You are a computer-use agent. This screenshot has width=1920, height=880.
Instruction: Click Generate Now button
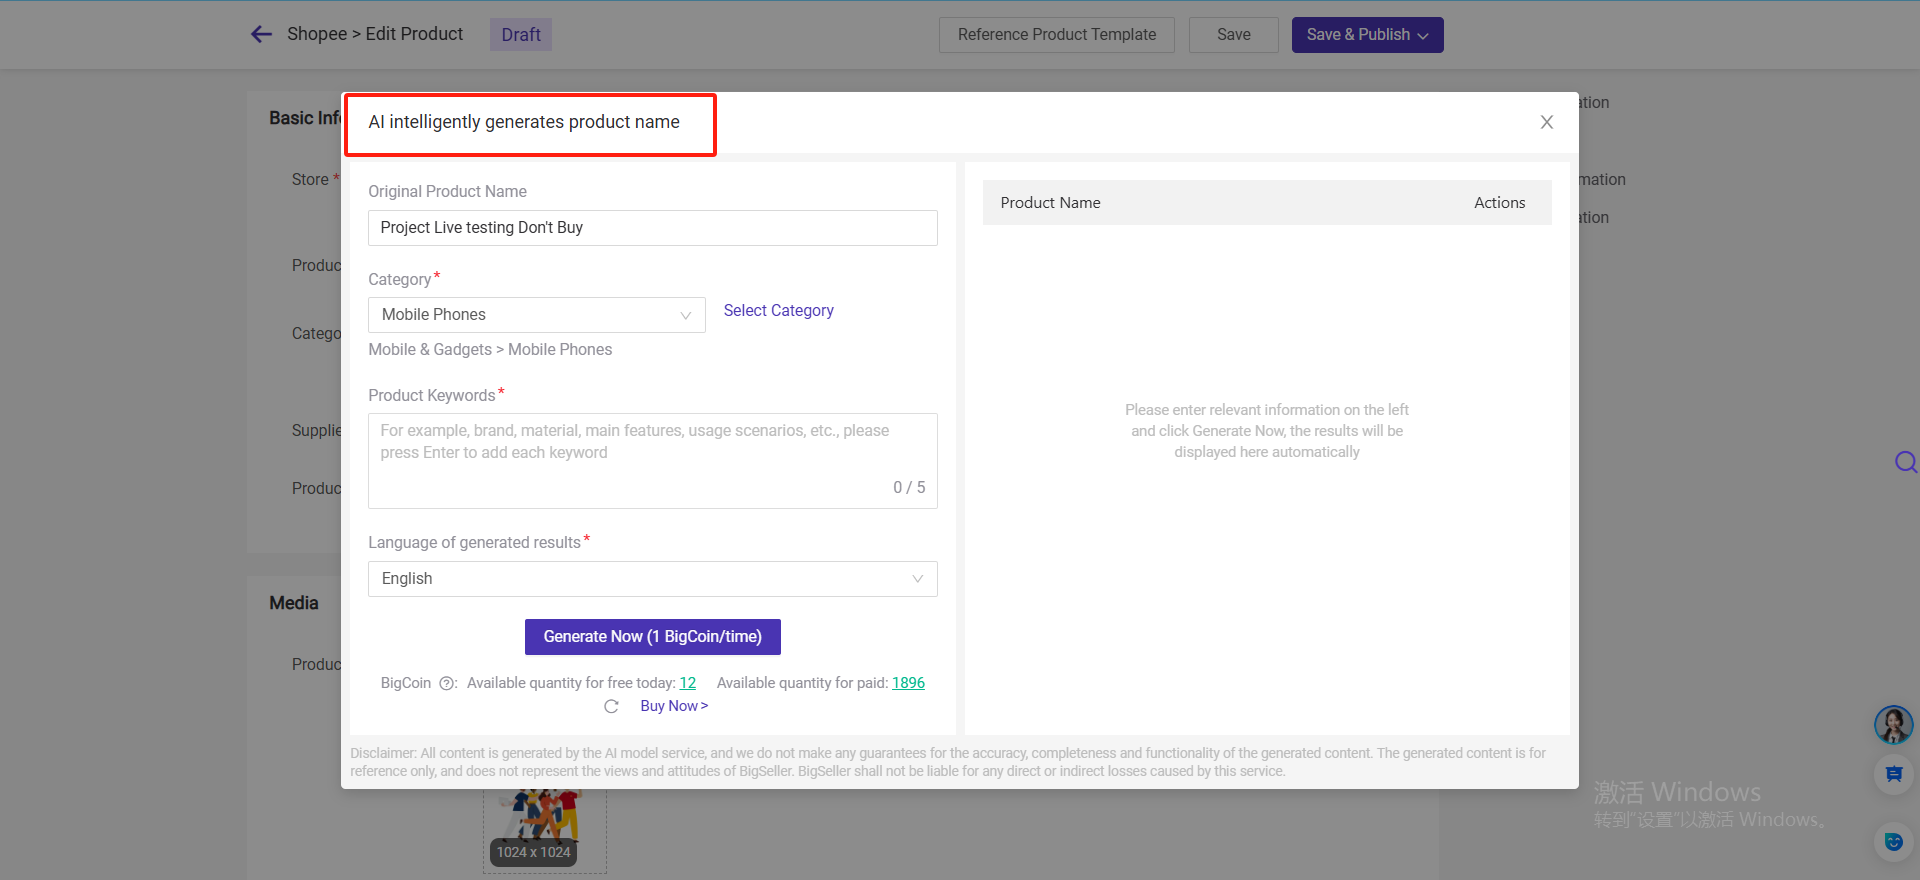[x=652, y=637]
